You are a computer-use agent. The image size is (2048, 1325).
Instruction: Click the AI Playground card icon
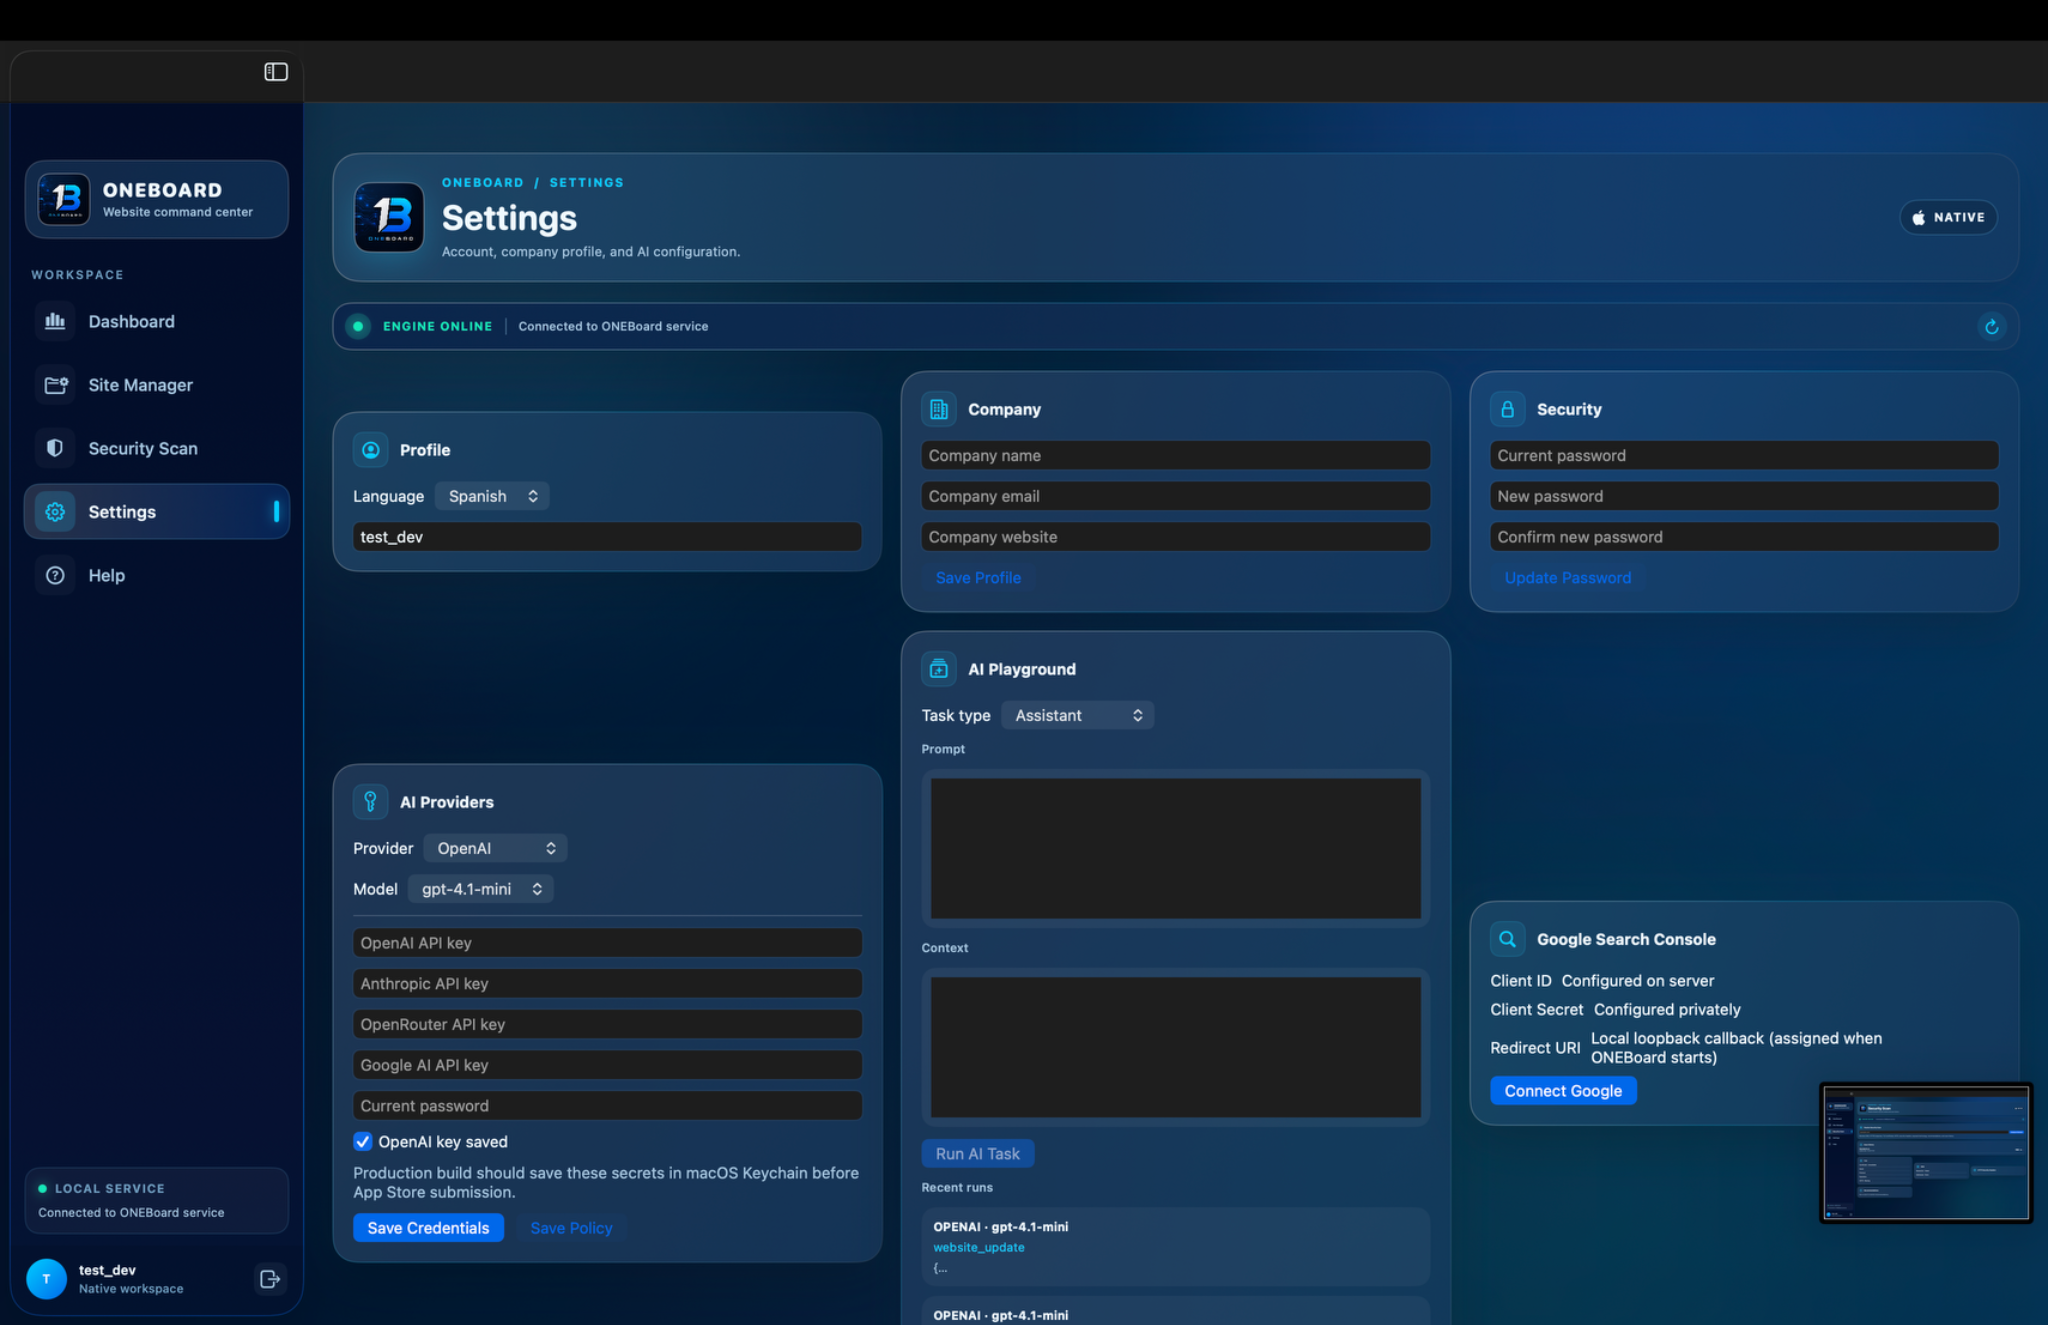click(x=938, y=669)
